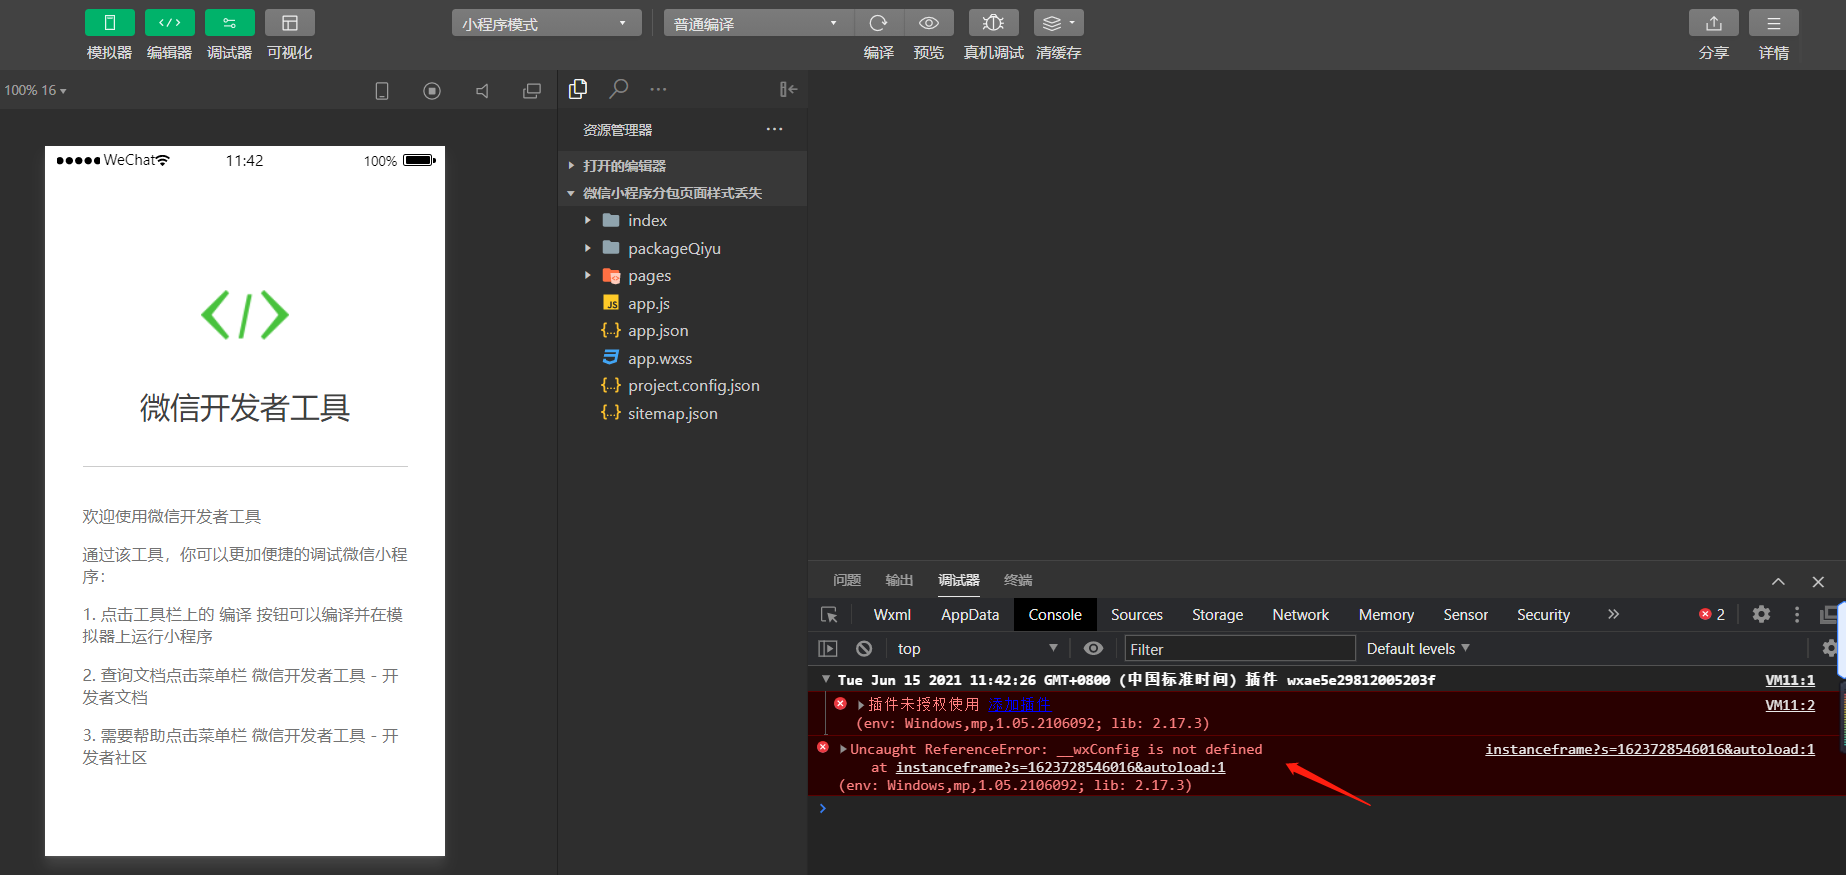This screenshot has width=1846, height=875.
Task: Click the red error count badge
Action: coord(1712,614)
